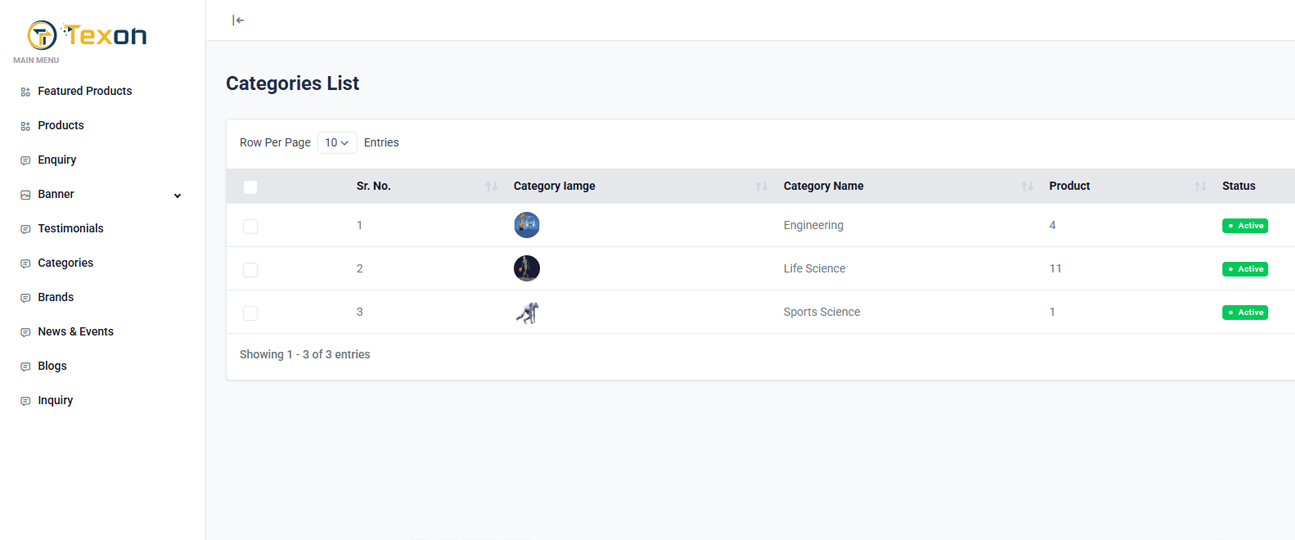
Task: Check the Sports Science row checkbox
Action: pyautogui.click(x=250, y=314)
